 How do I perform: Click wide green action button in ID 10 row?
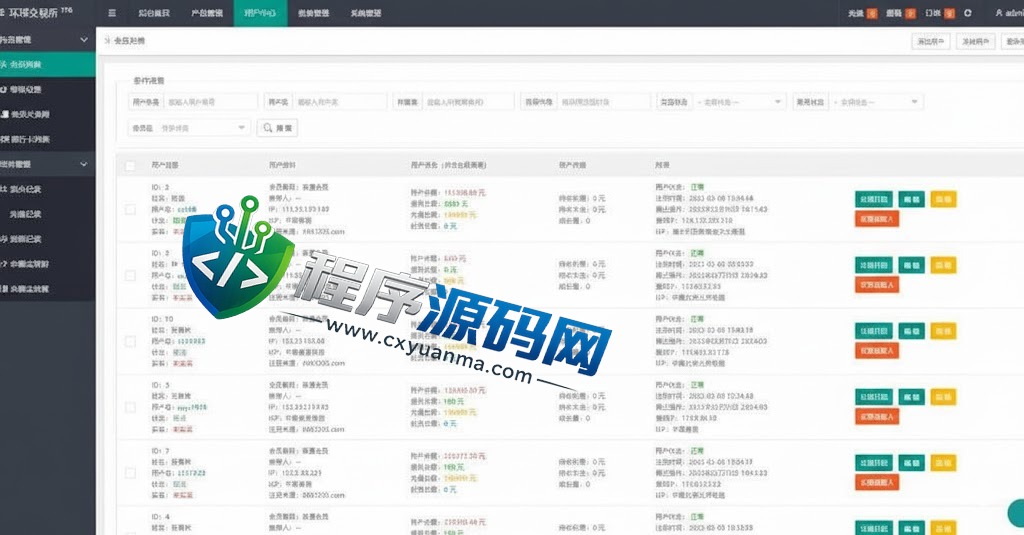coord(874,331)
